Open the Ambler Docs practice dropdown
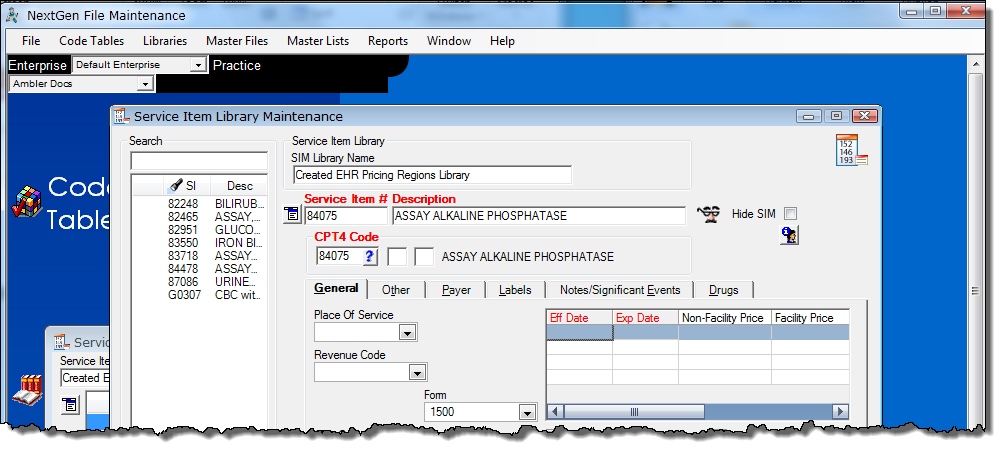This screenshot has height=454, width=1002. (146, 84)
